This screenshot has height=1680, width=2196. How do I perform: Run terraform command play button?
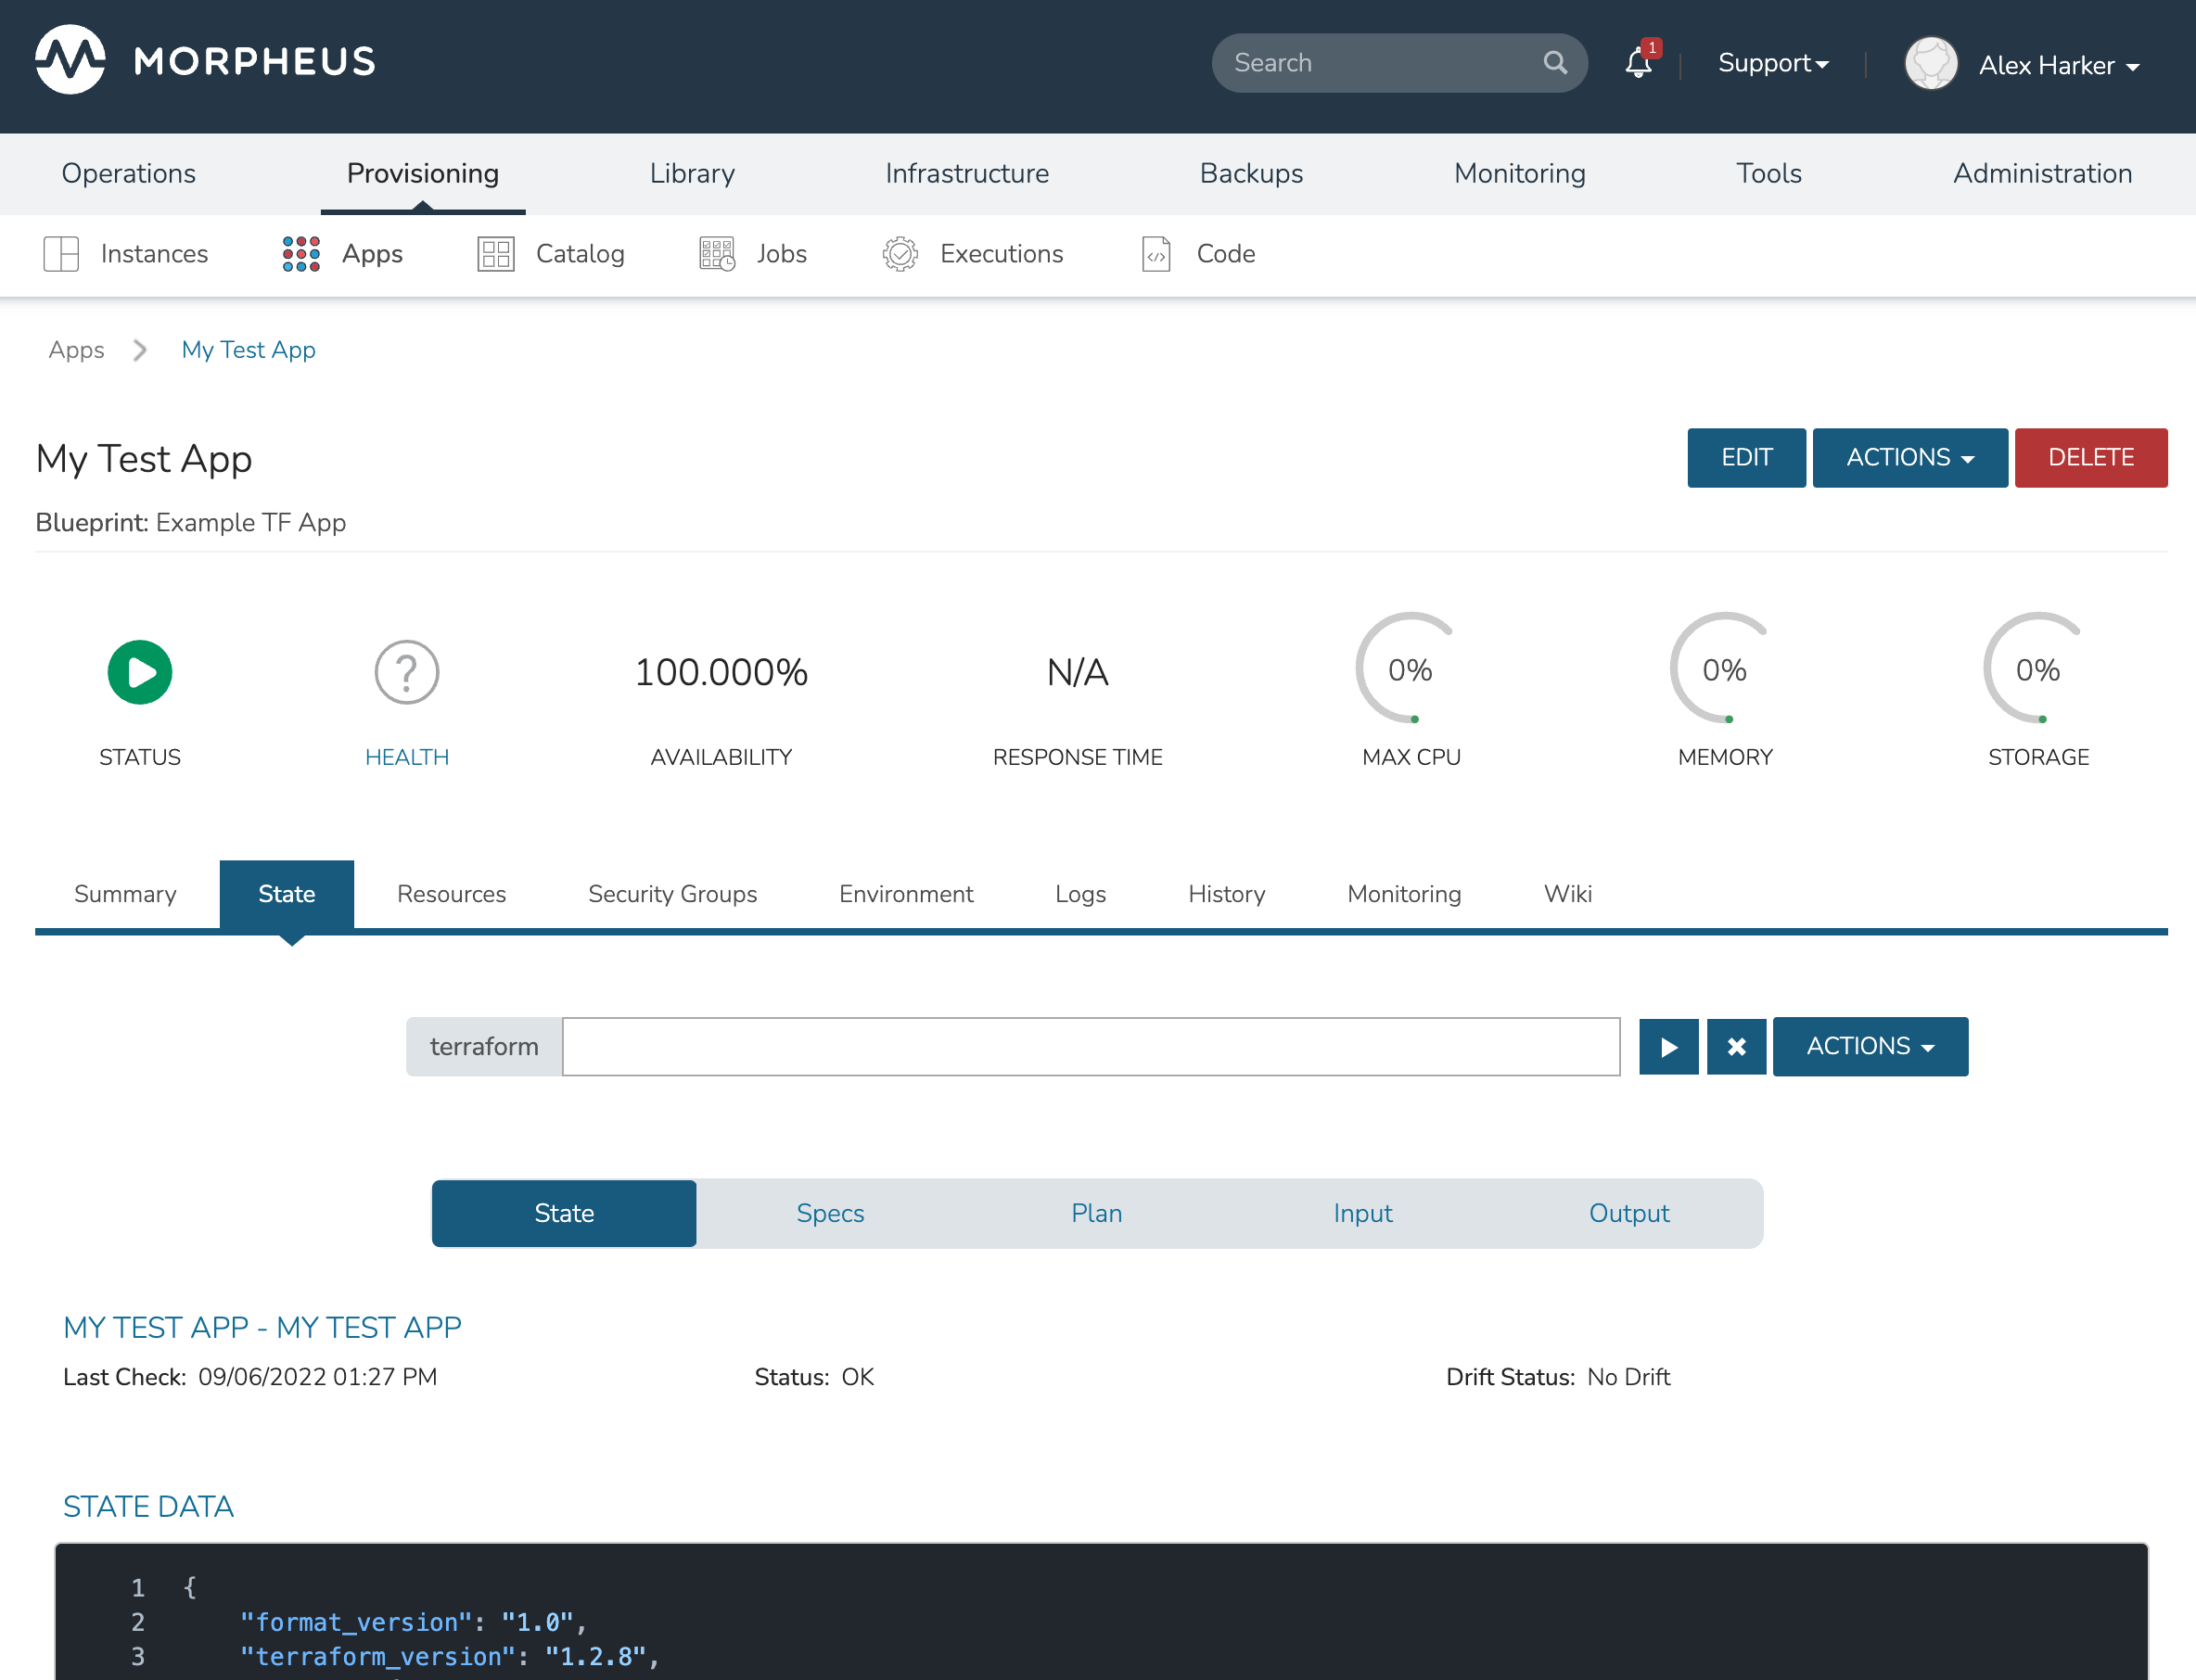[1668, 1046]
